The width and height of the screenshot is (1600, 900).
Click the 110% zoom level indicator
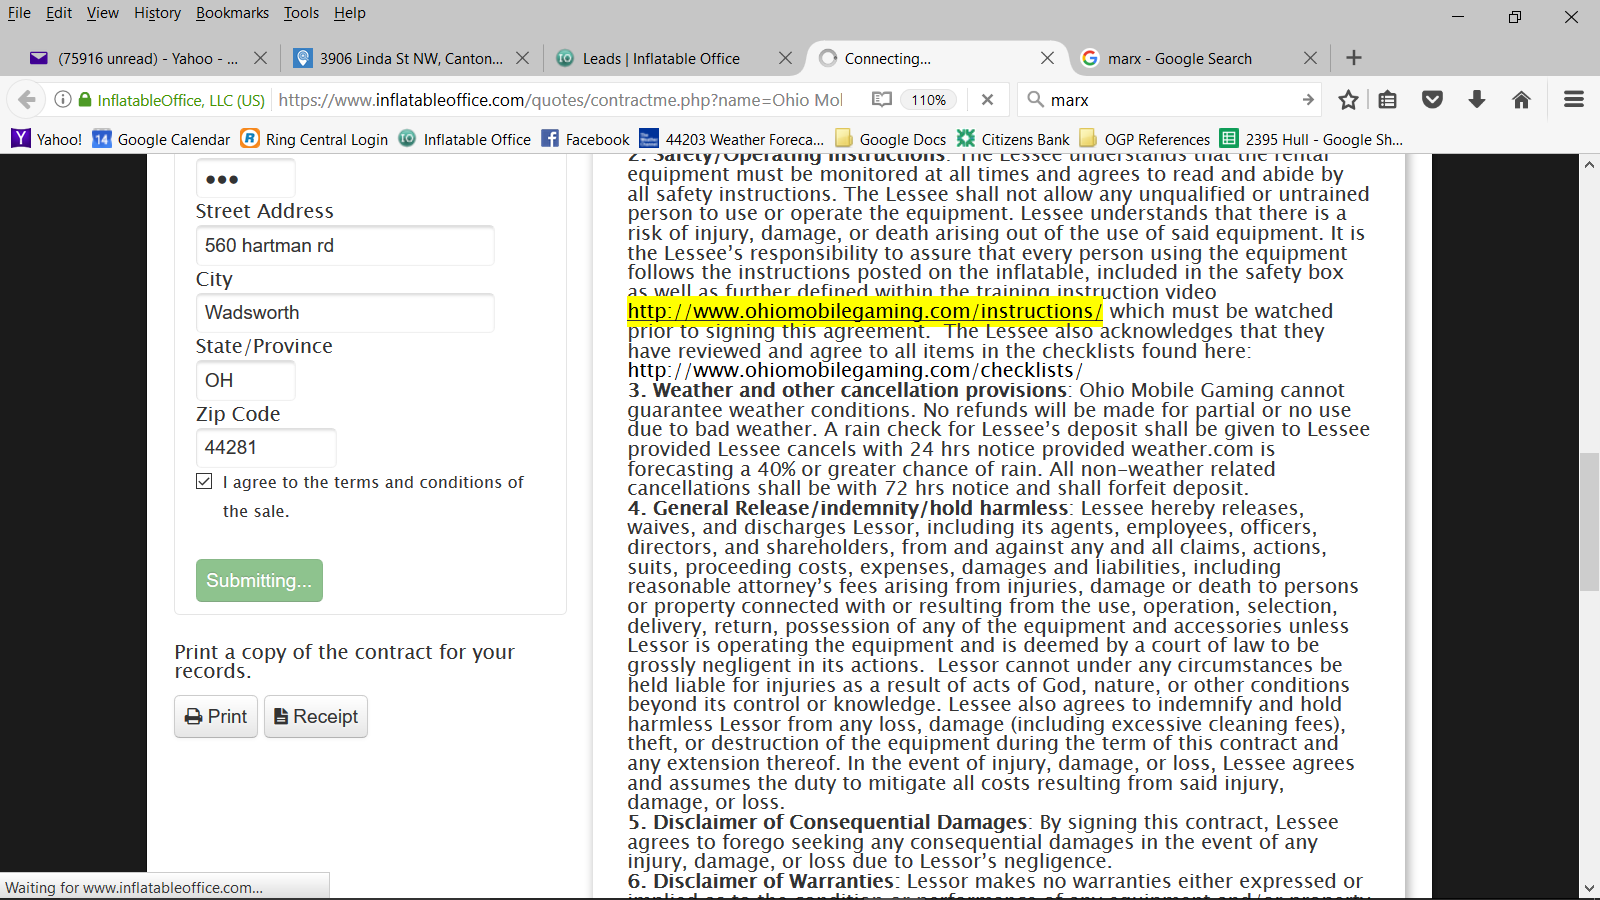coord(928,100)
